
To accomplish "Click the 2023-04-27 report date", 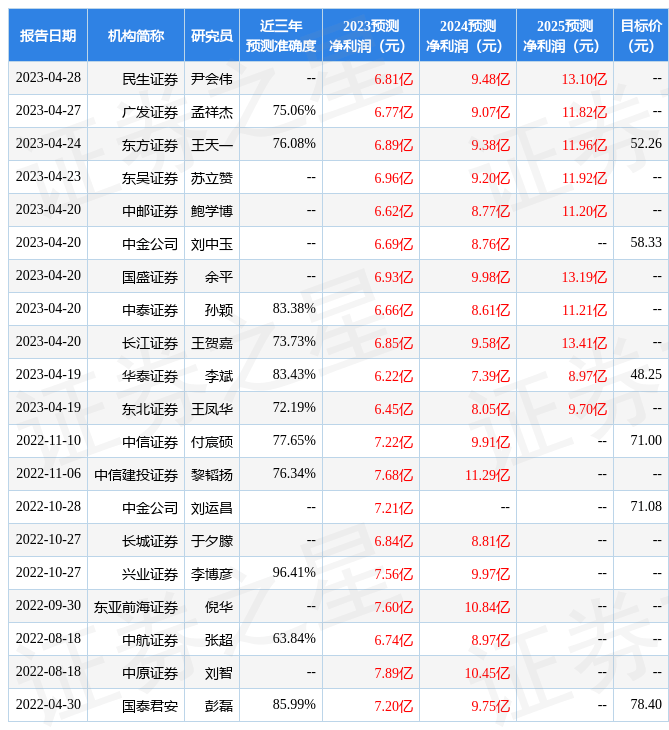I will (x=48, y=110).
